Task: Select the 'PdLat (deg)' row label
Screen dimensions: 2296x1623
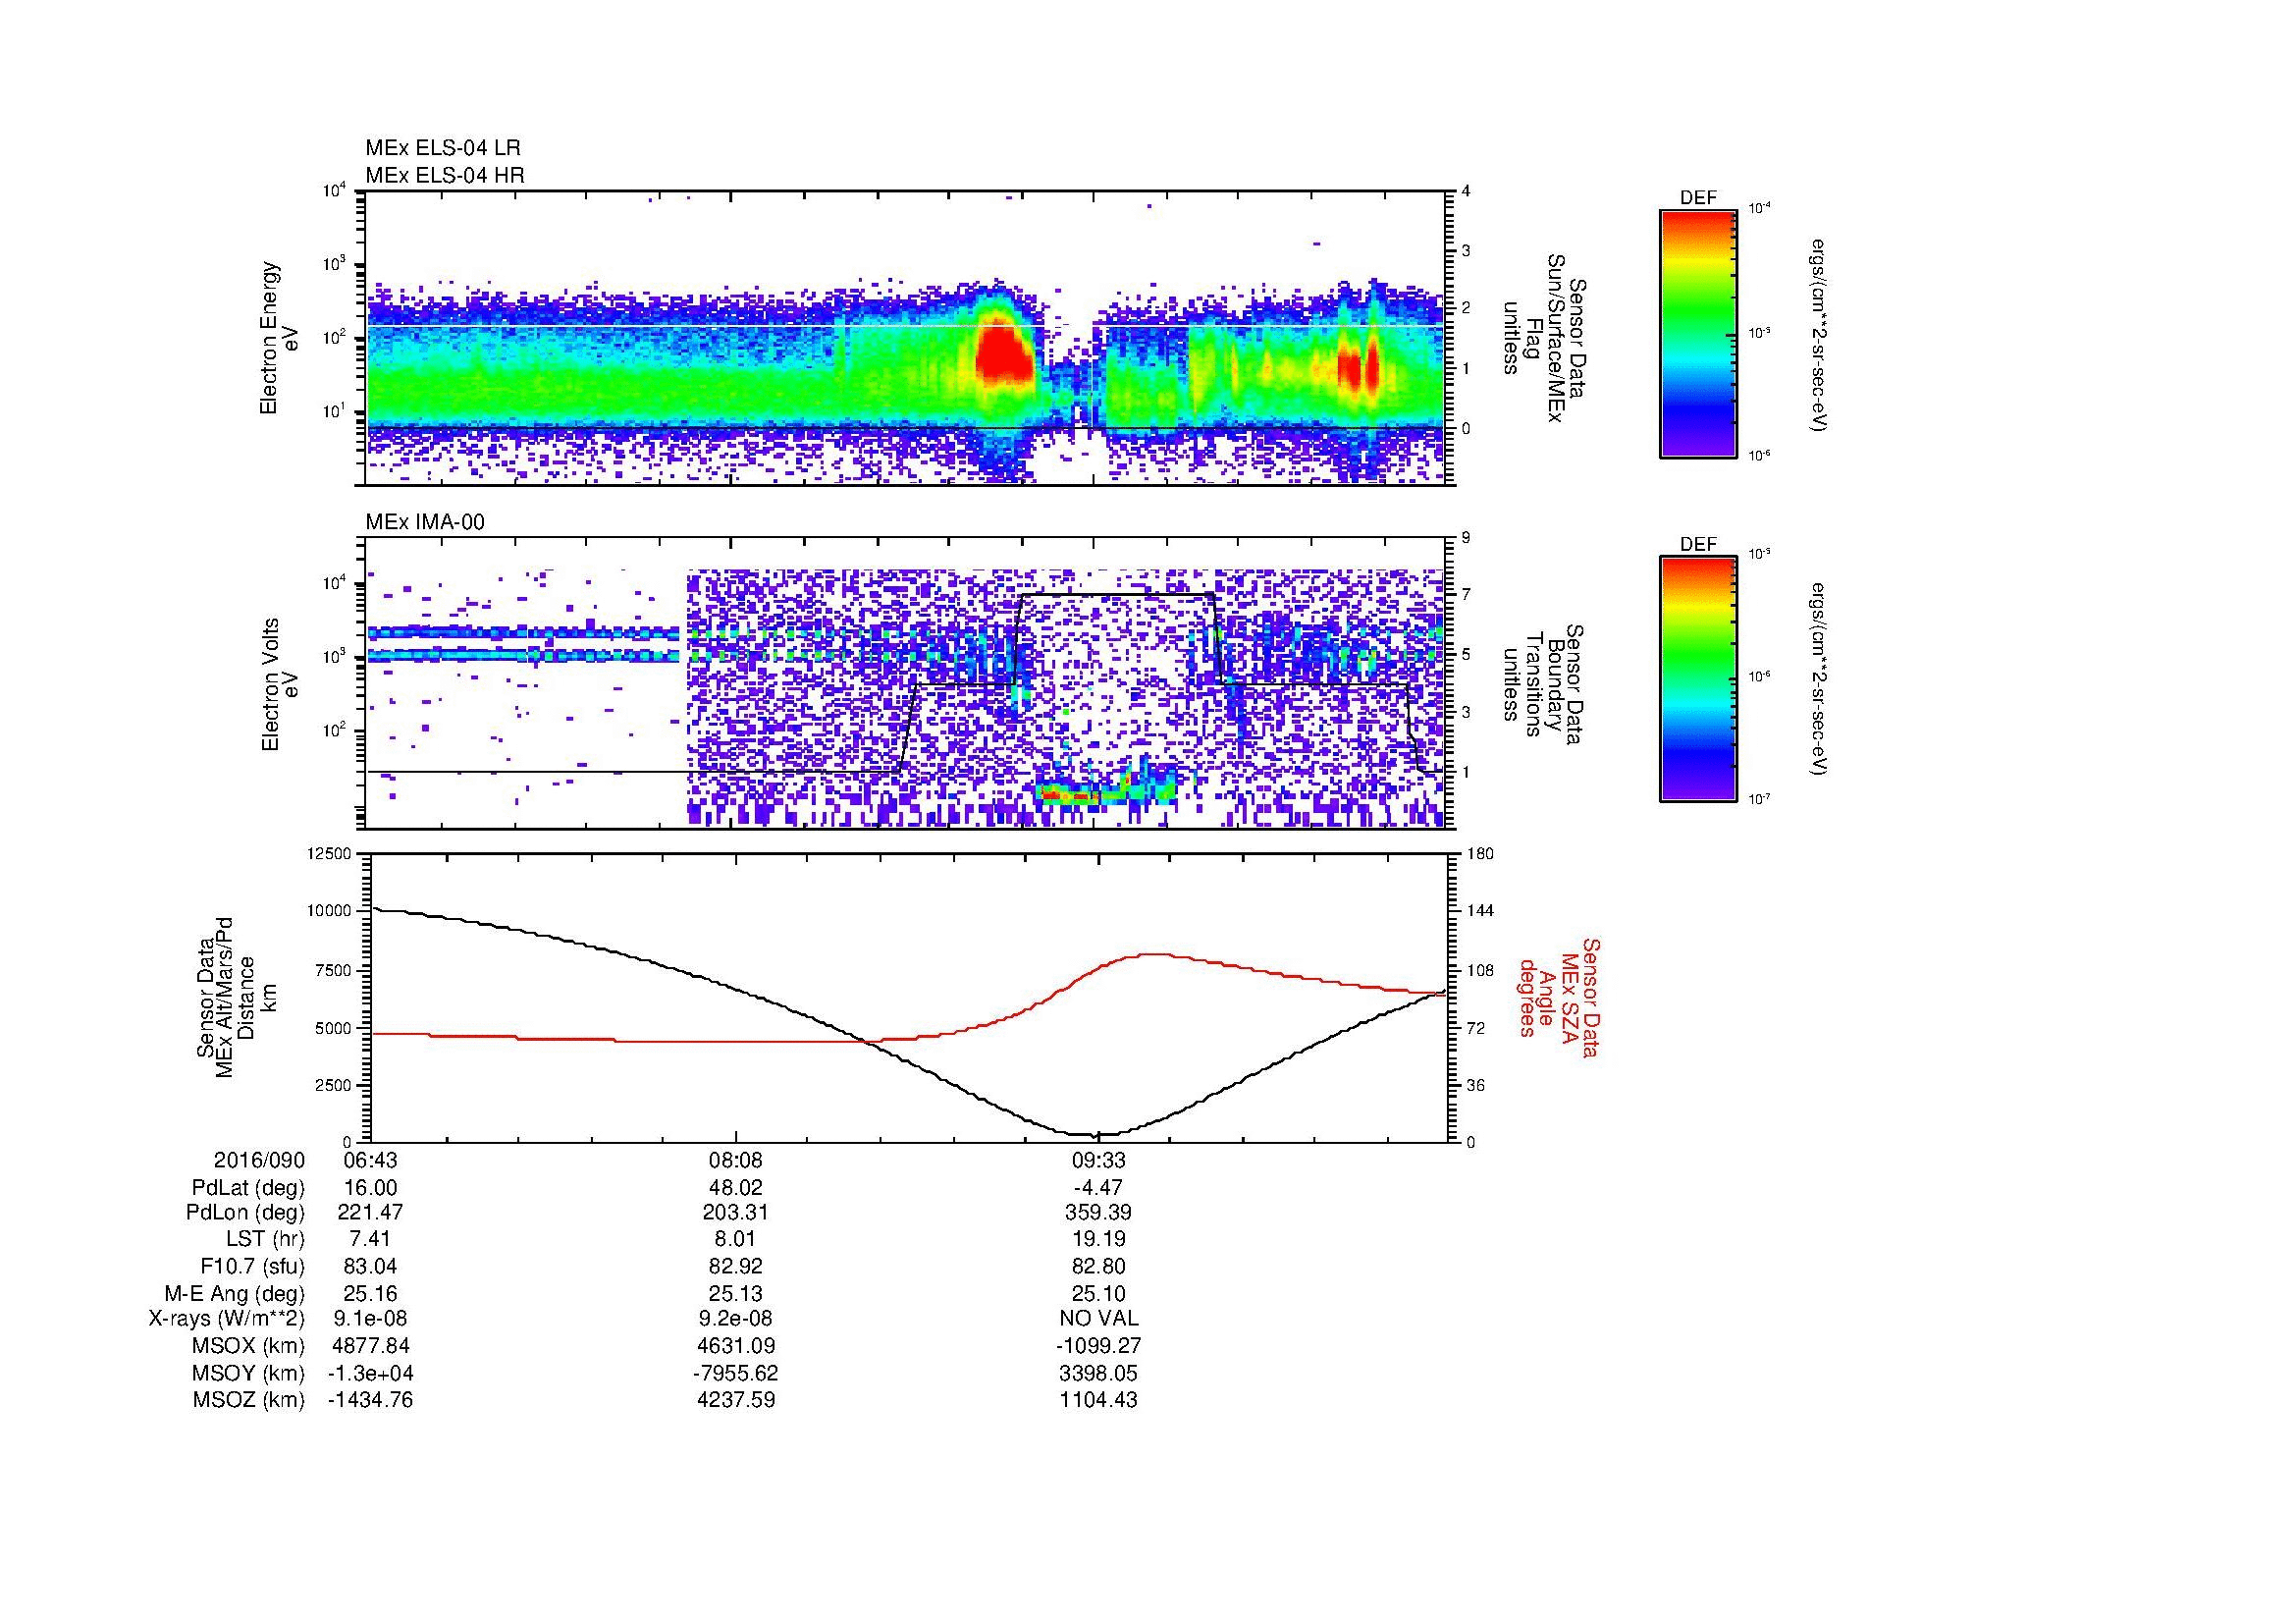Action: click(x=248, y=1188)
